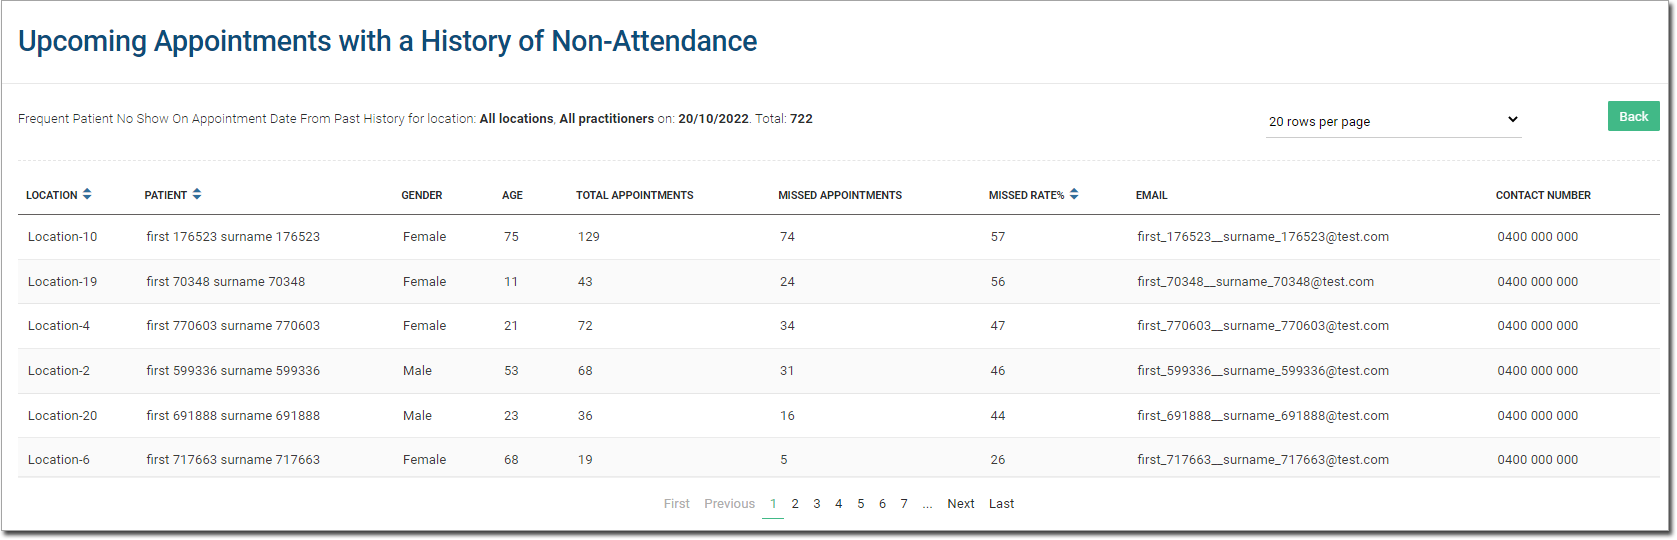The height and width of the screenshot is (540, 1677).
Task: Go to page 2 of results
Action: (795, 504)
